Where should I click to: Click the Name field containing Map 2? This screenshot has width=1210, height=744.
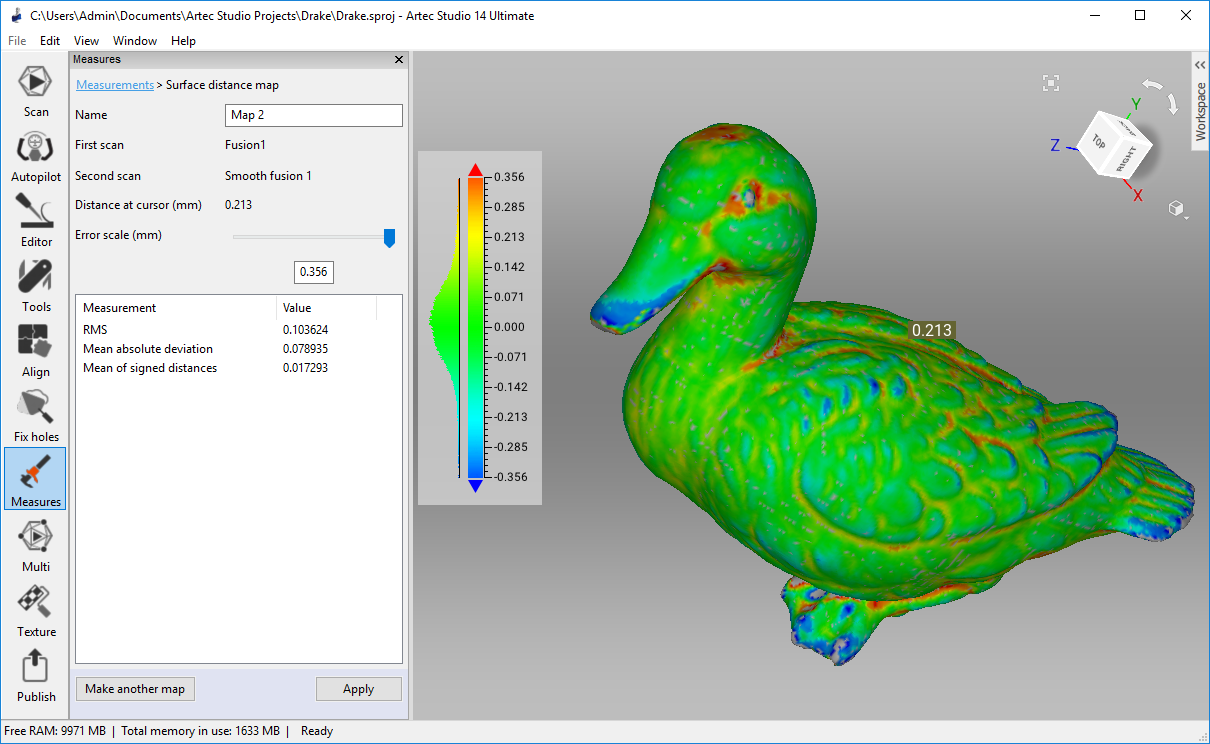tap(314, 115)
